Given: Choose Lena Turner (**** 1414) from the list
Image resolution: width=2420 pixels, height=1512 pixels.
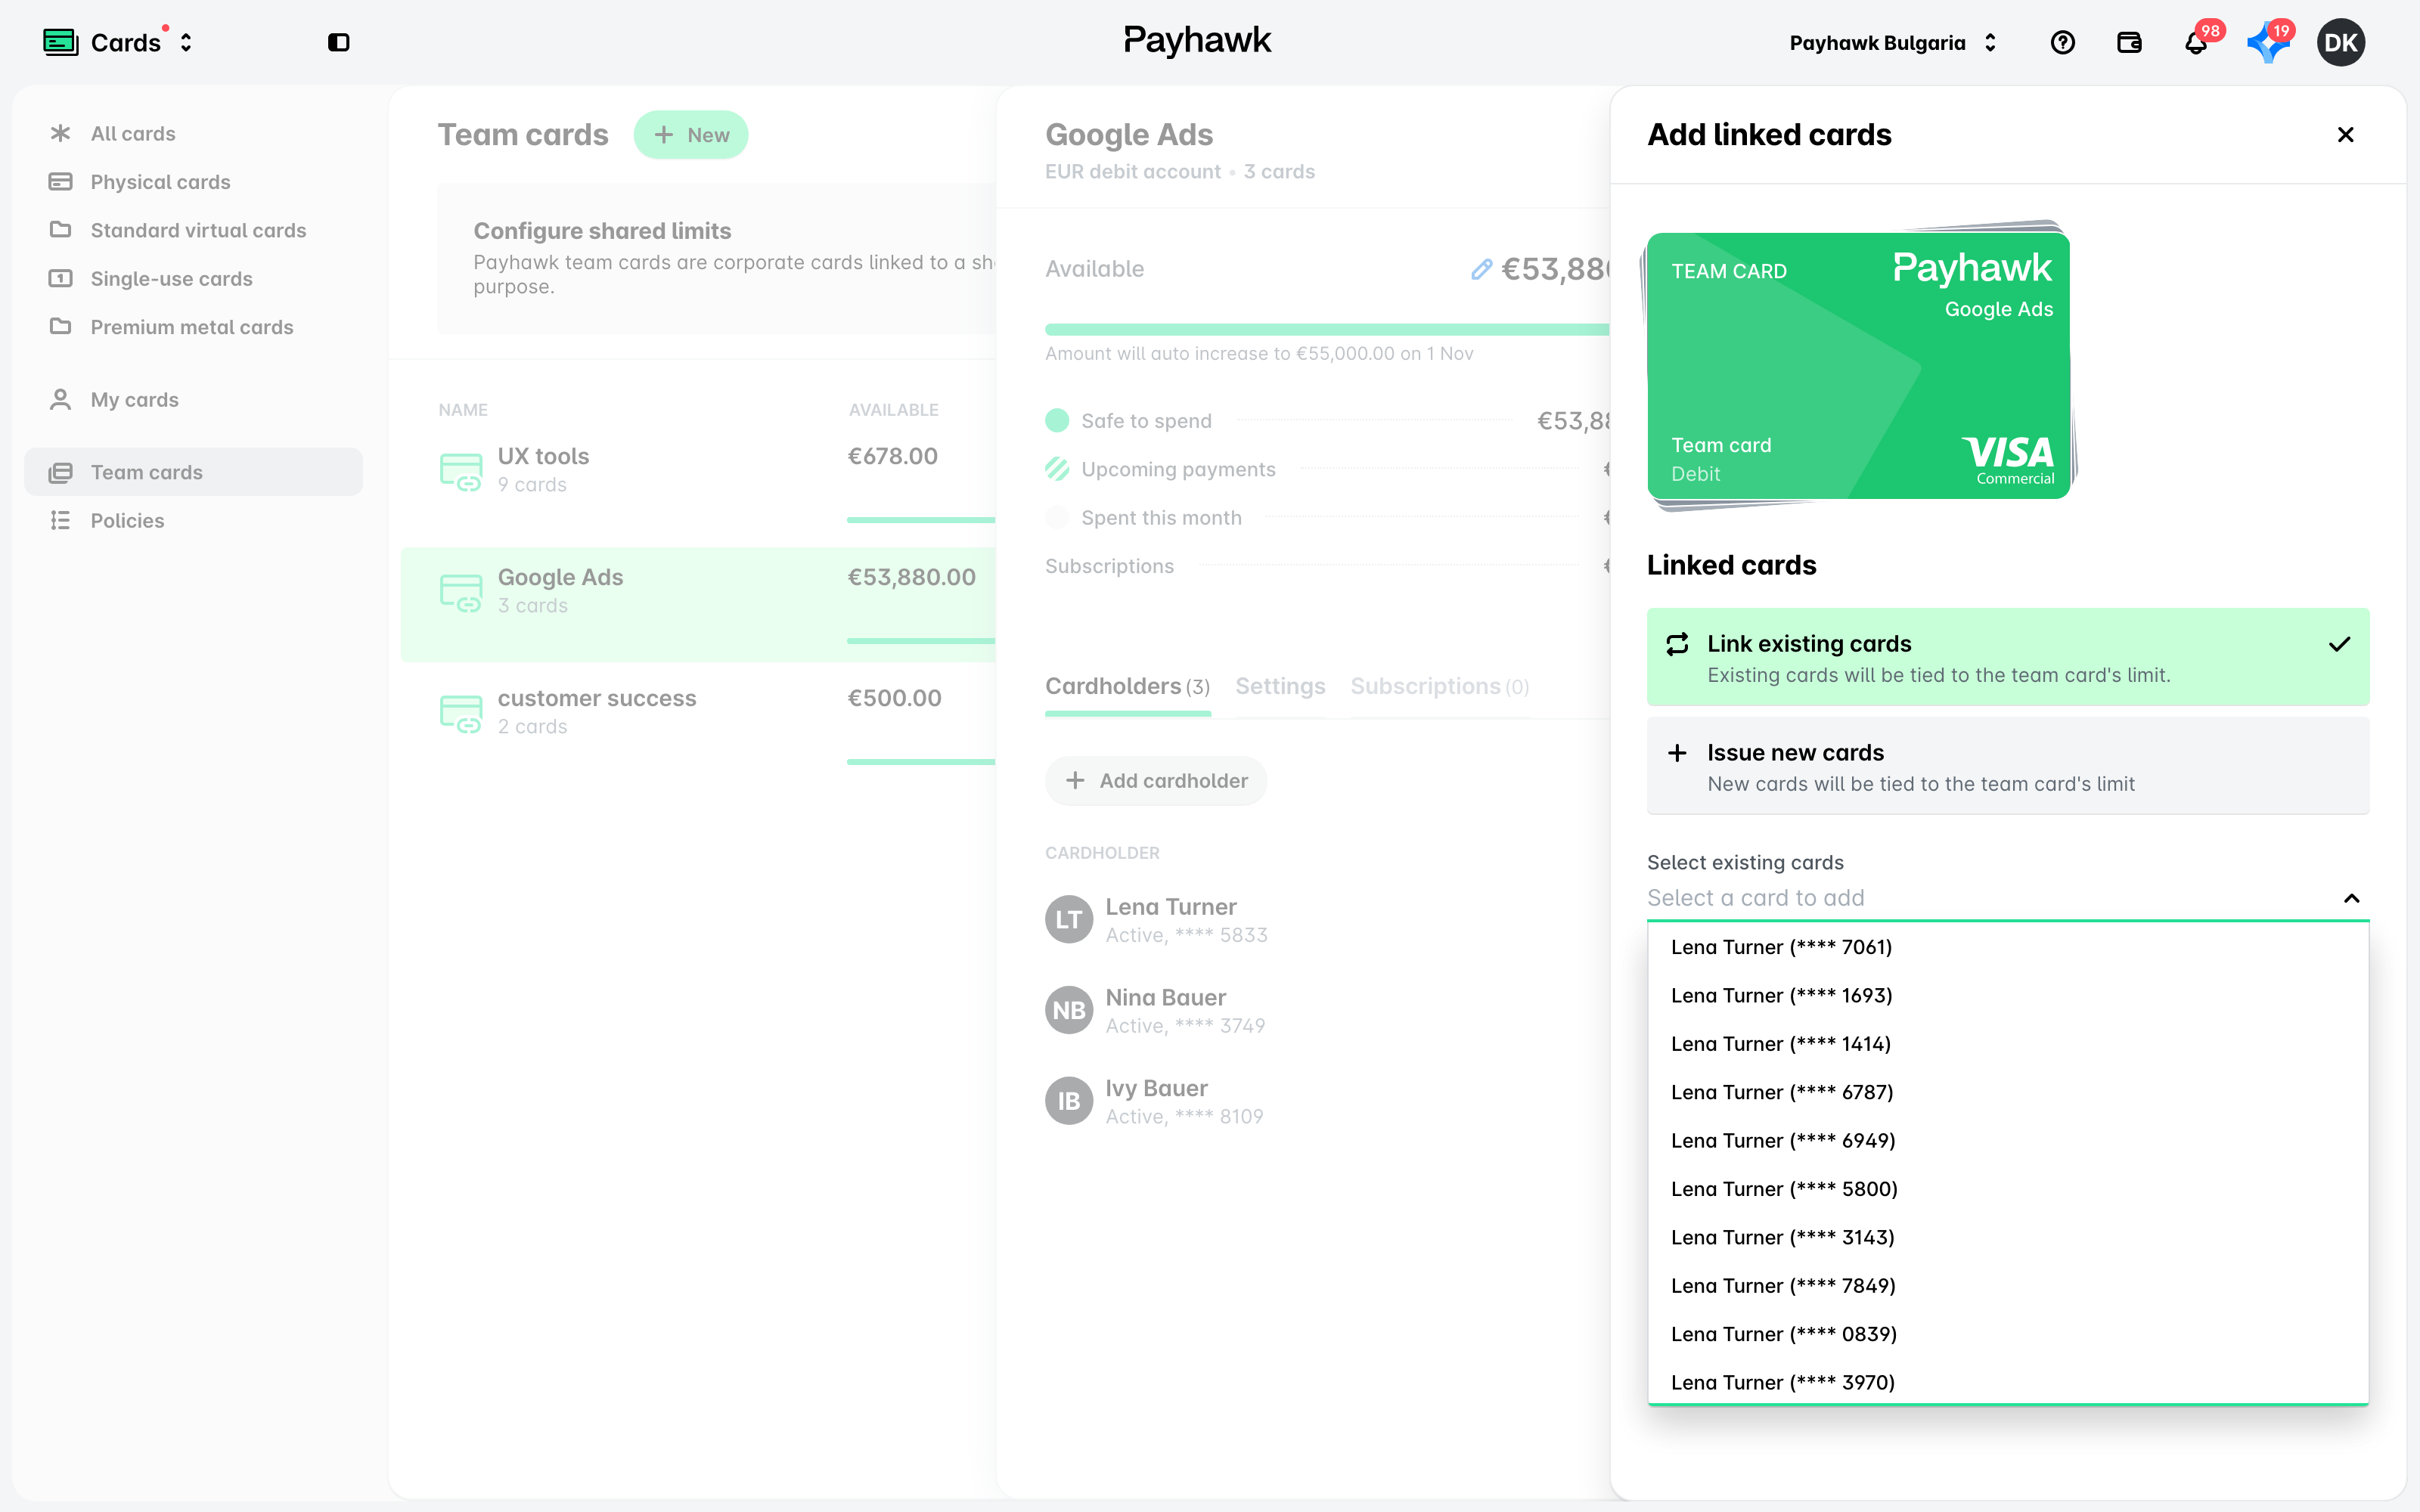Looking at the screenshot, I should tap(2008, 1043).
